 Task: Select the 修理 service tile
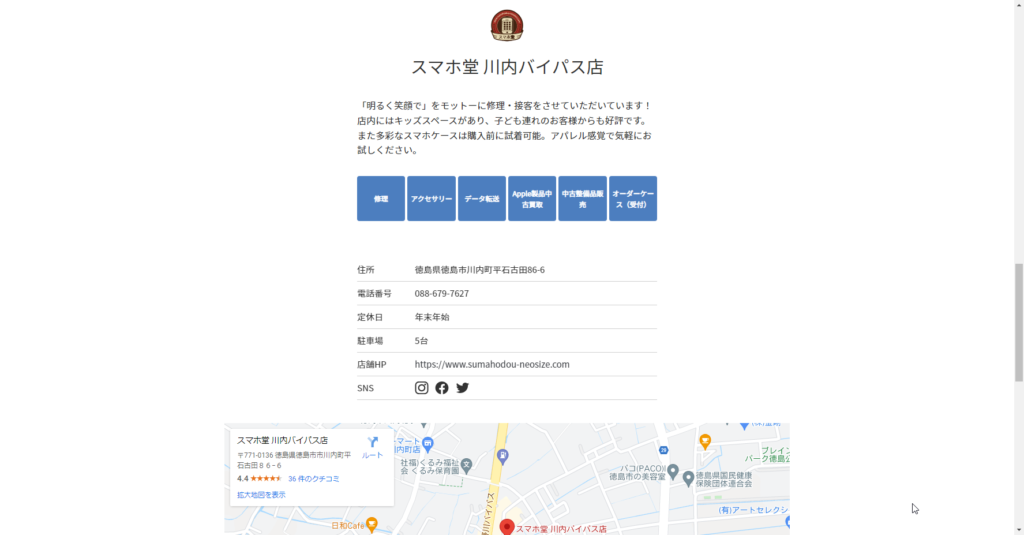[381, 199]
